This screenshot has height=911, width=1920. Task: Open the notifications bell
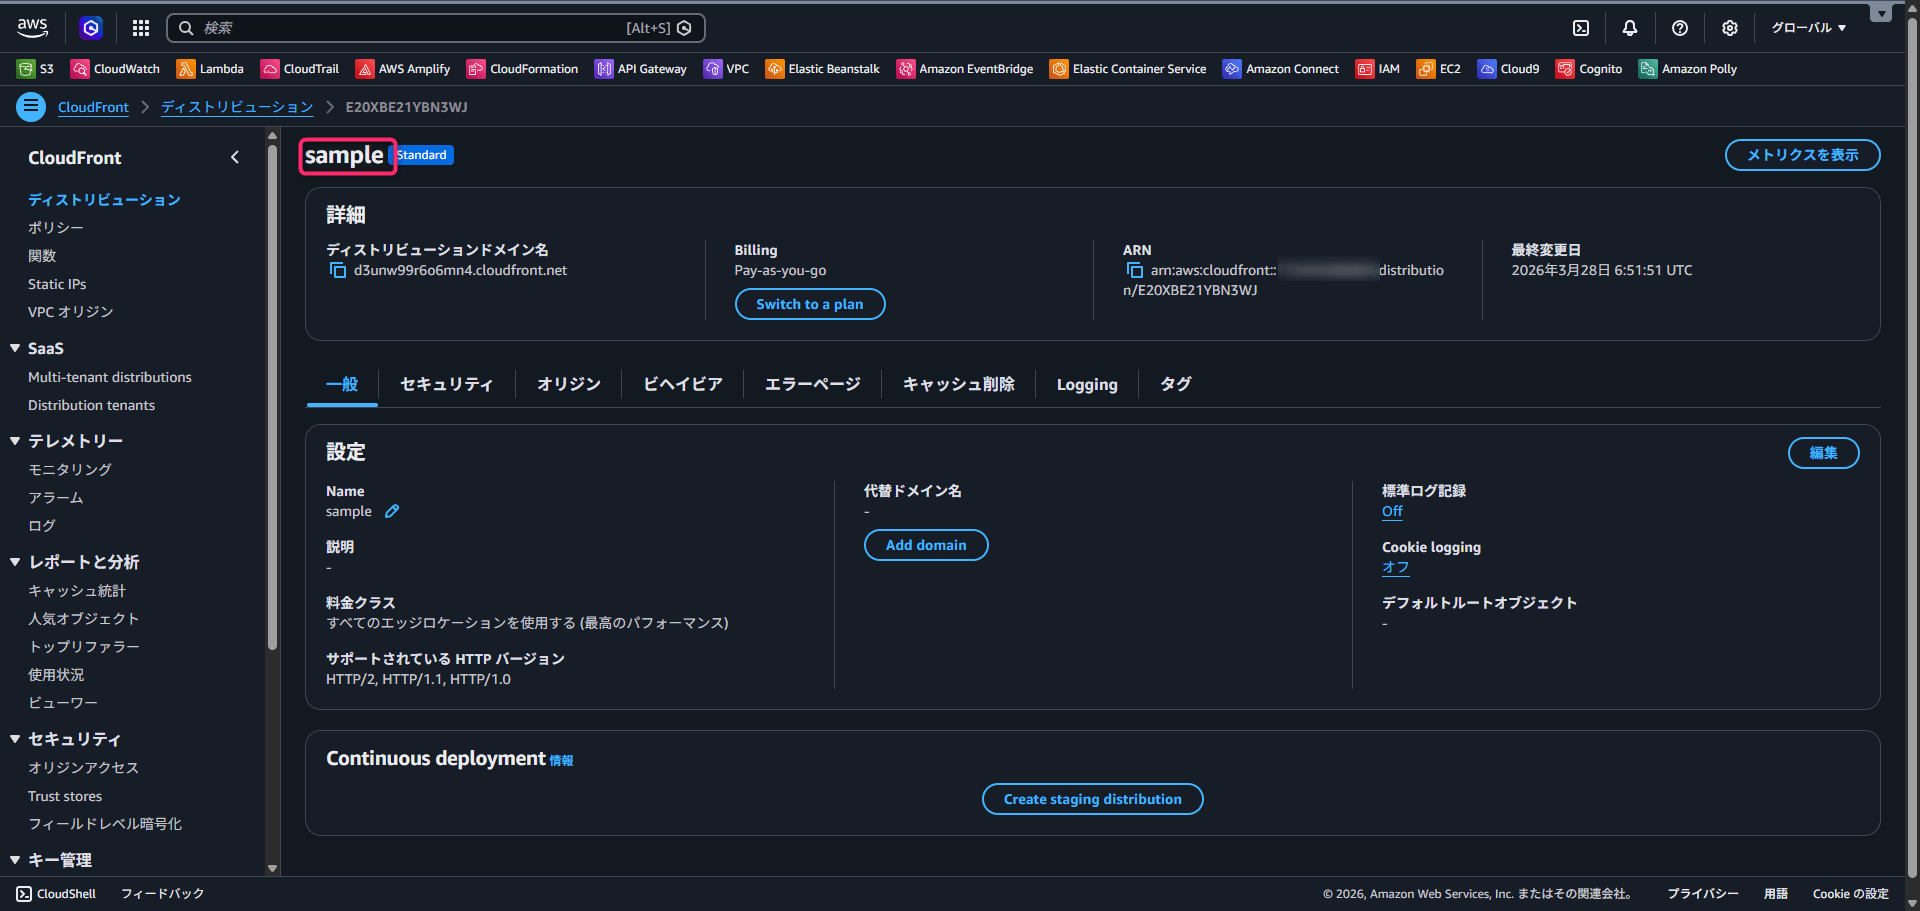(x=1630, y=28)
